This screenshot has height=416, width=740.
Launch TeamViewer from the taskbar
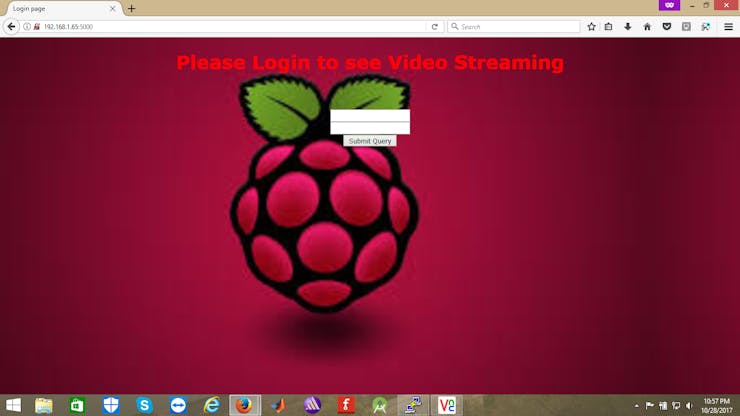tap(178, 405)
